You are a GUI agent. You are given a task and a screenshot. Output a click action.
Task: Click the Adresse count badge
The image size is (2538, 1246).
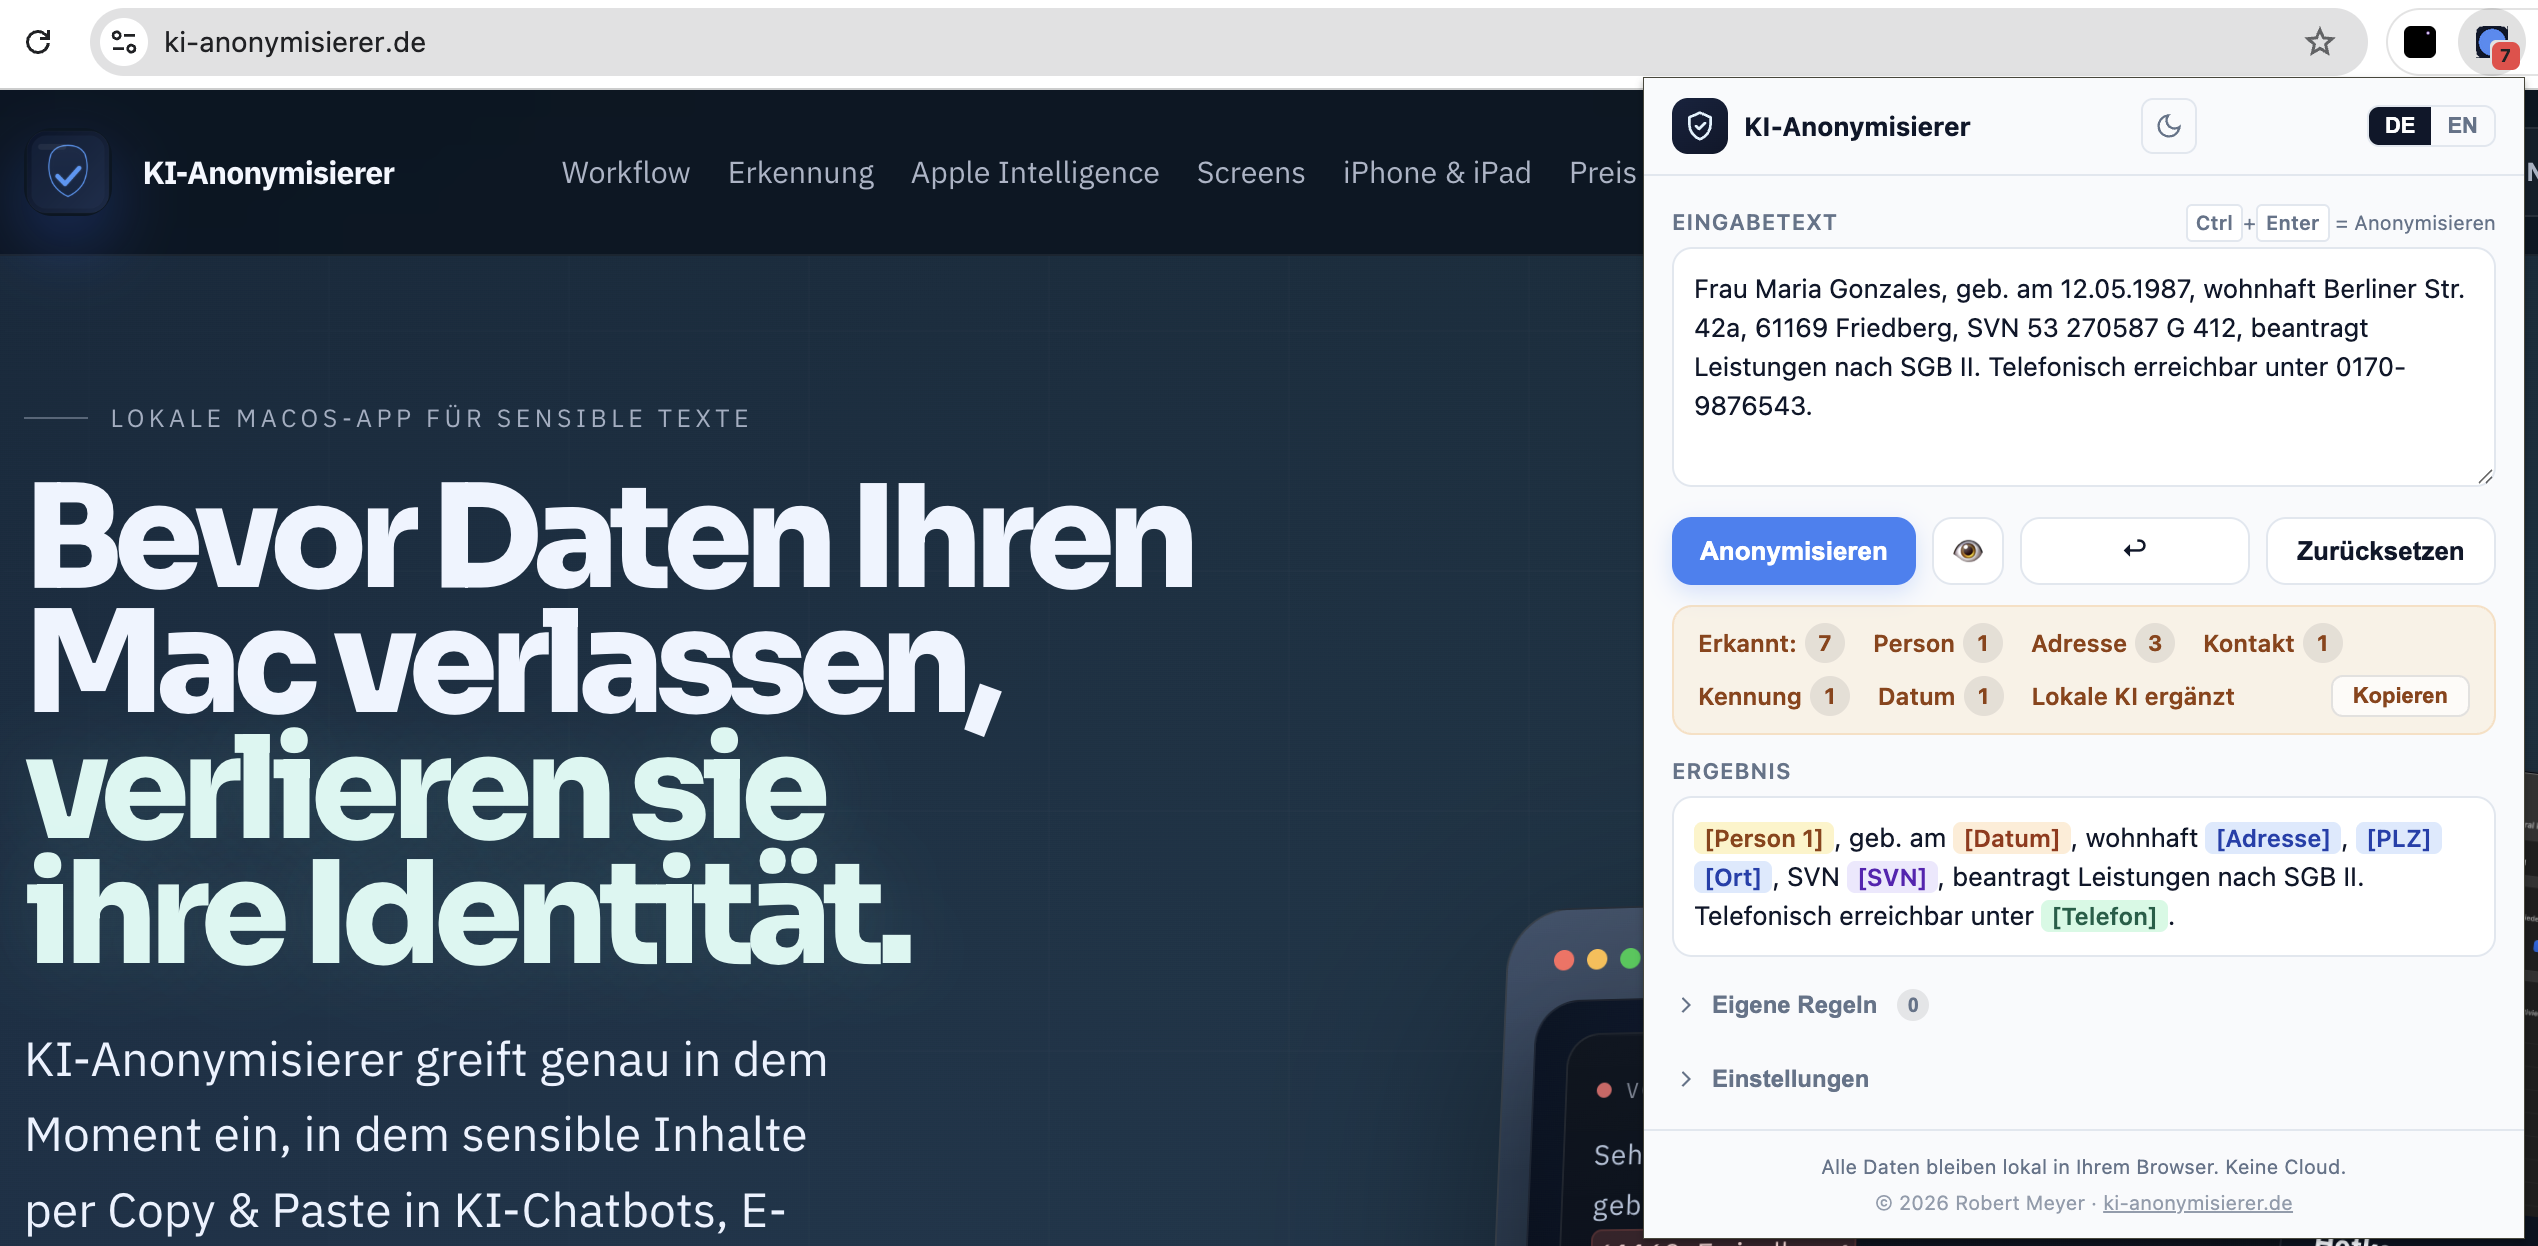[x=2155, y=643]
